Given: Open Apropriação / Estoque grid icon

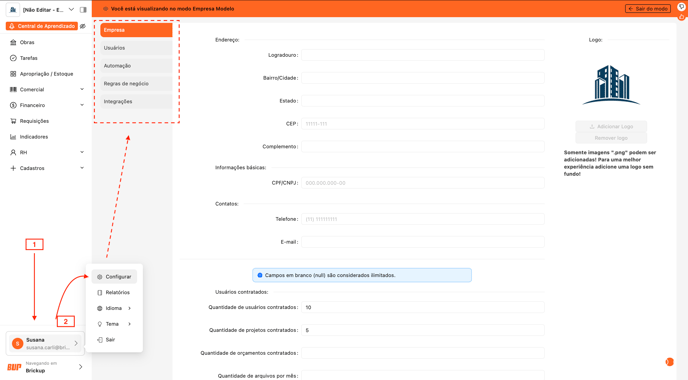Looking at the screenshot, I should click(x=13, y=74).
